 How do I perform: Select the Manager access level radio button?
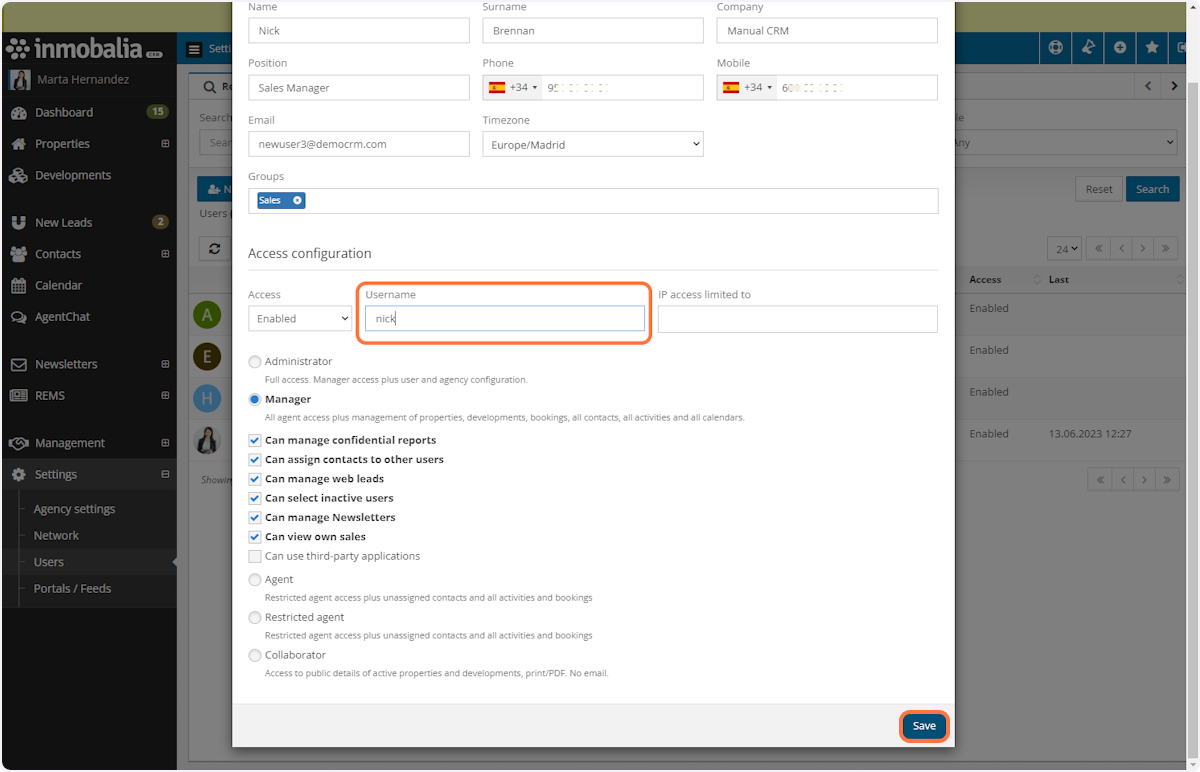(x=255, y=399)
